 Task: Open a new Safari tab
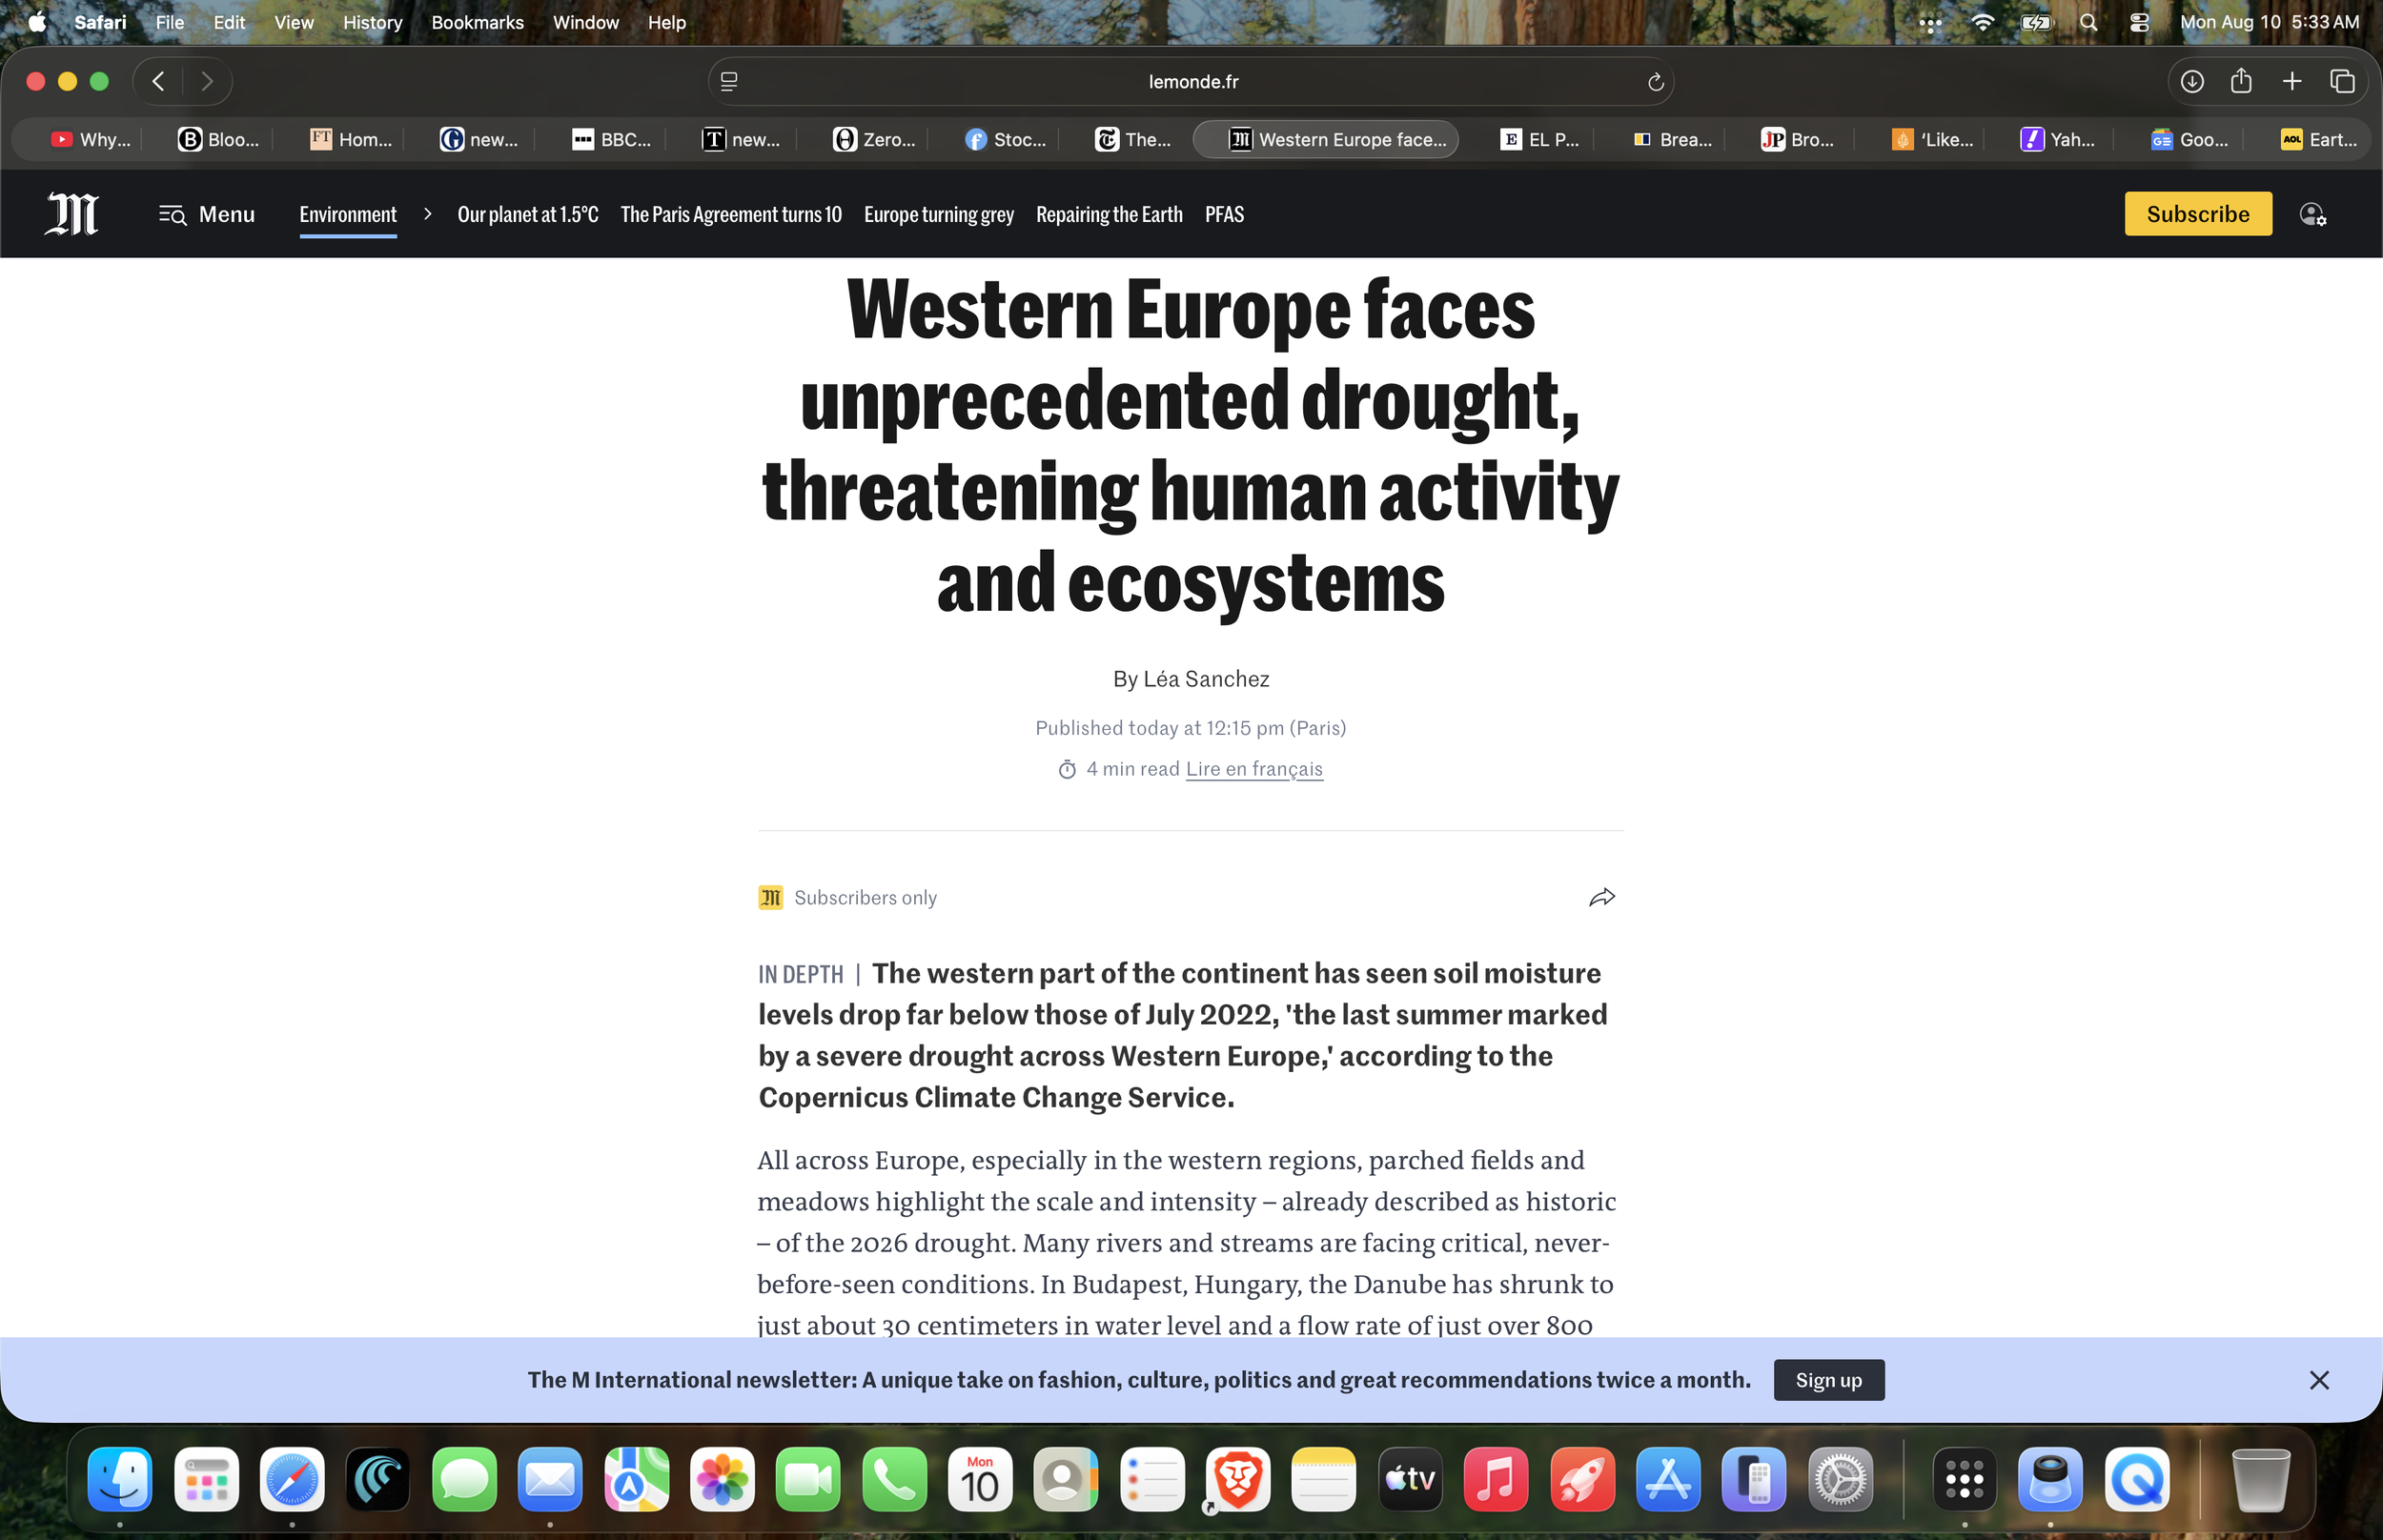(2292, 81)
